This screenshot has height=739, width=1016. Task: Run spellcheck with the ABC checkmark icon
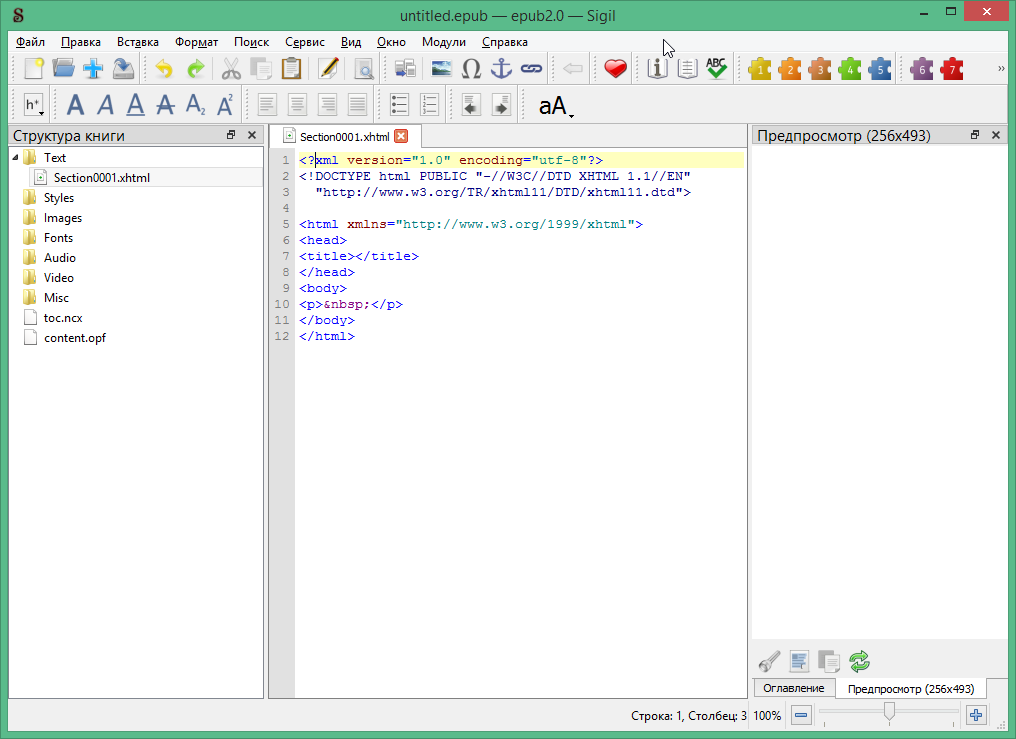tap(716, 69)
